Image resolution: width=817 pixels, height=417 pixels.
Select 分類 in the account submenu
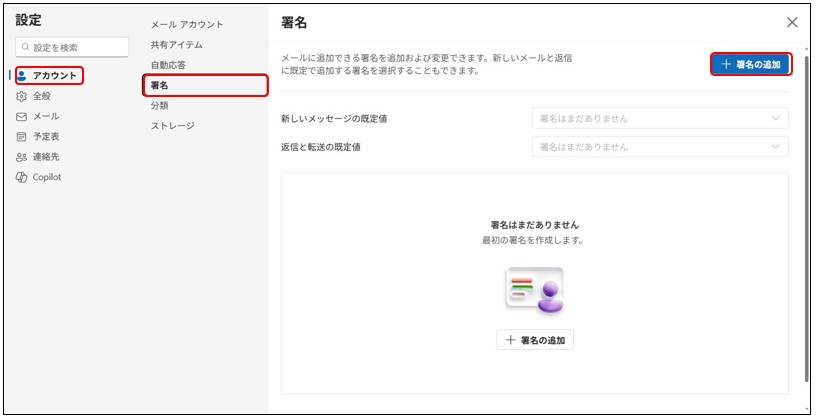[160, 105]
